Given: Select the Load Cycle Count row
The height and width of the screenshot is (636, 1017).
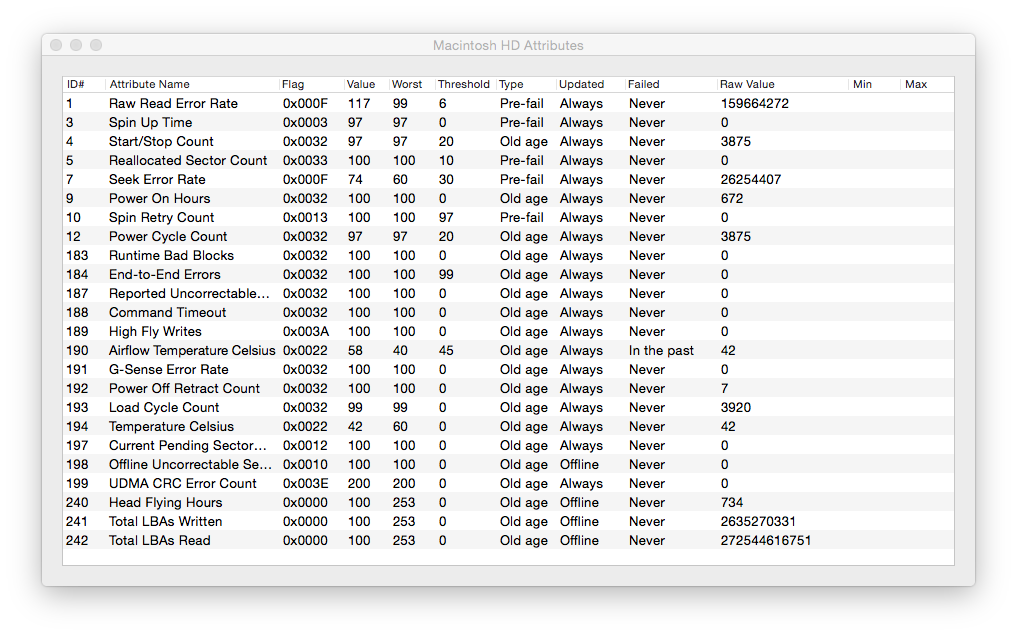Looking at the screenshot, I should pos(508,407).
